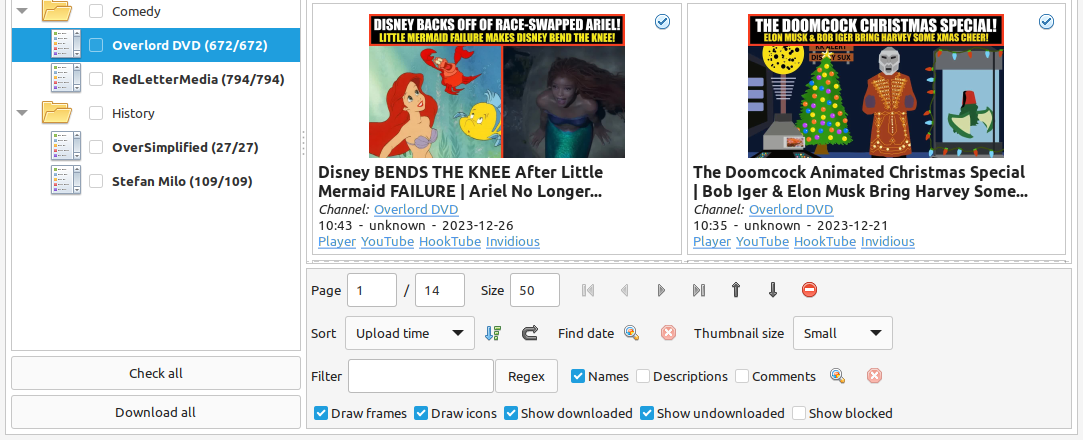Open HookTube link for Doomcock Christmas Special
This screenshot has width=1083, height=440.
[x=825, y=241]
